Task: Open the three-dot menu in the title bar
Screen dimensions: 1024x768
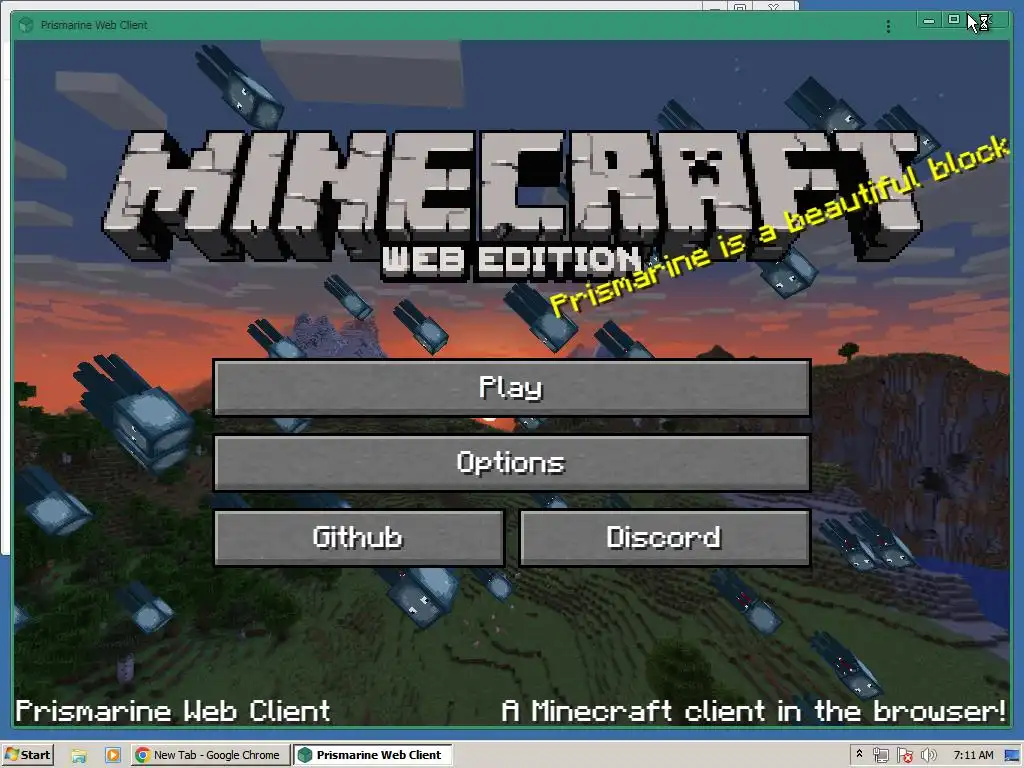Action: [888, 26]
